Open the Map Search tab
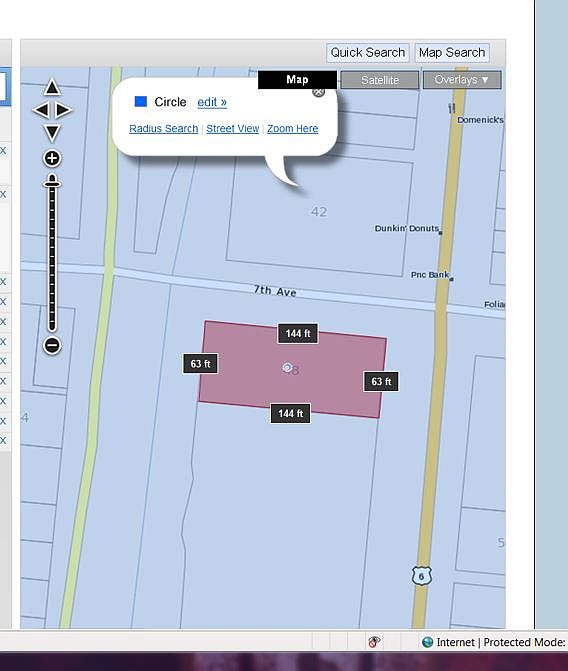This screenshot has width=568, height=671. pyautogui.click(x=452, y=53)
